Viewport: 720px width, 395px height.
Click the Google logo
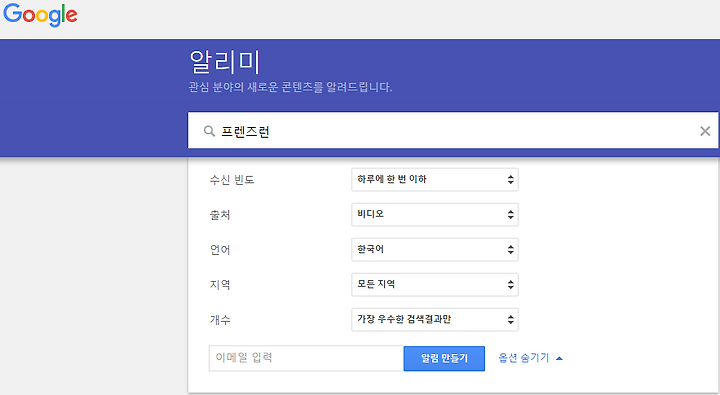[x=40, y=15]
